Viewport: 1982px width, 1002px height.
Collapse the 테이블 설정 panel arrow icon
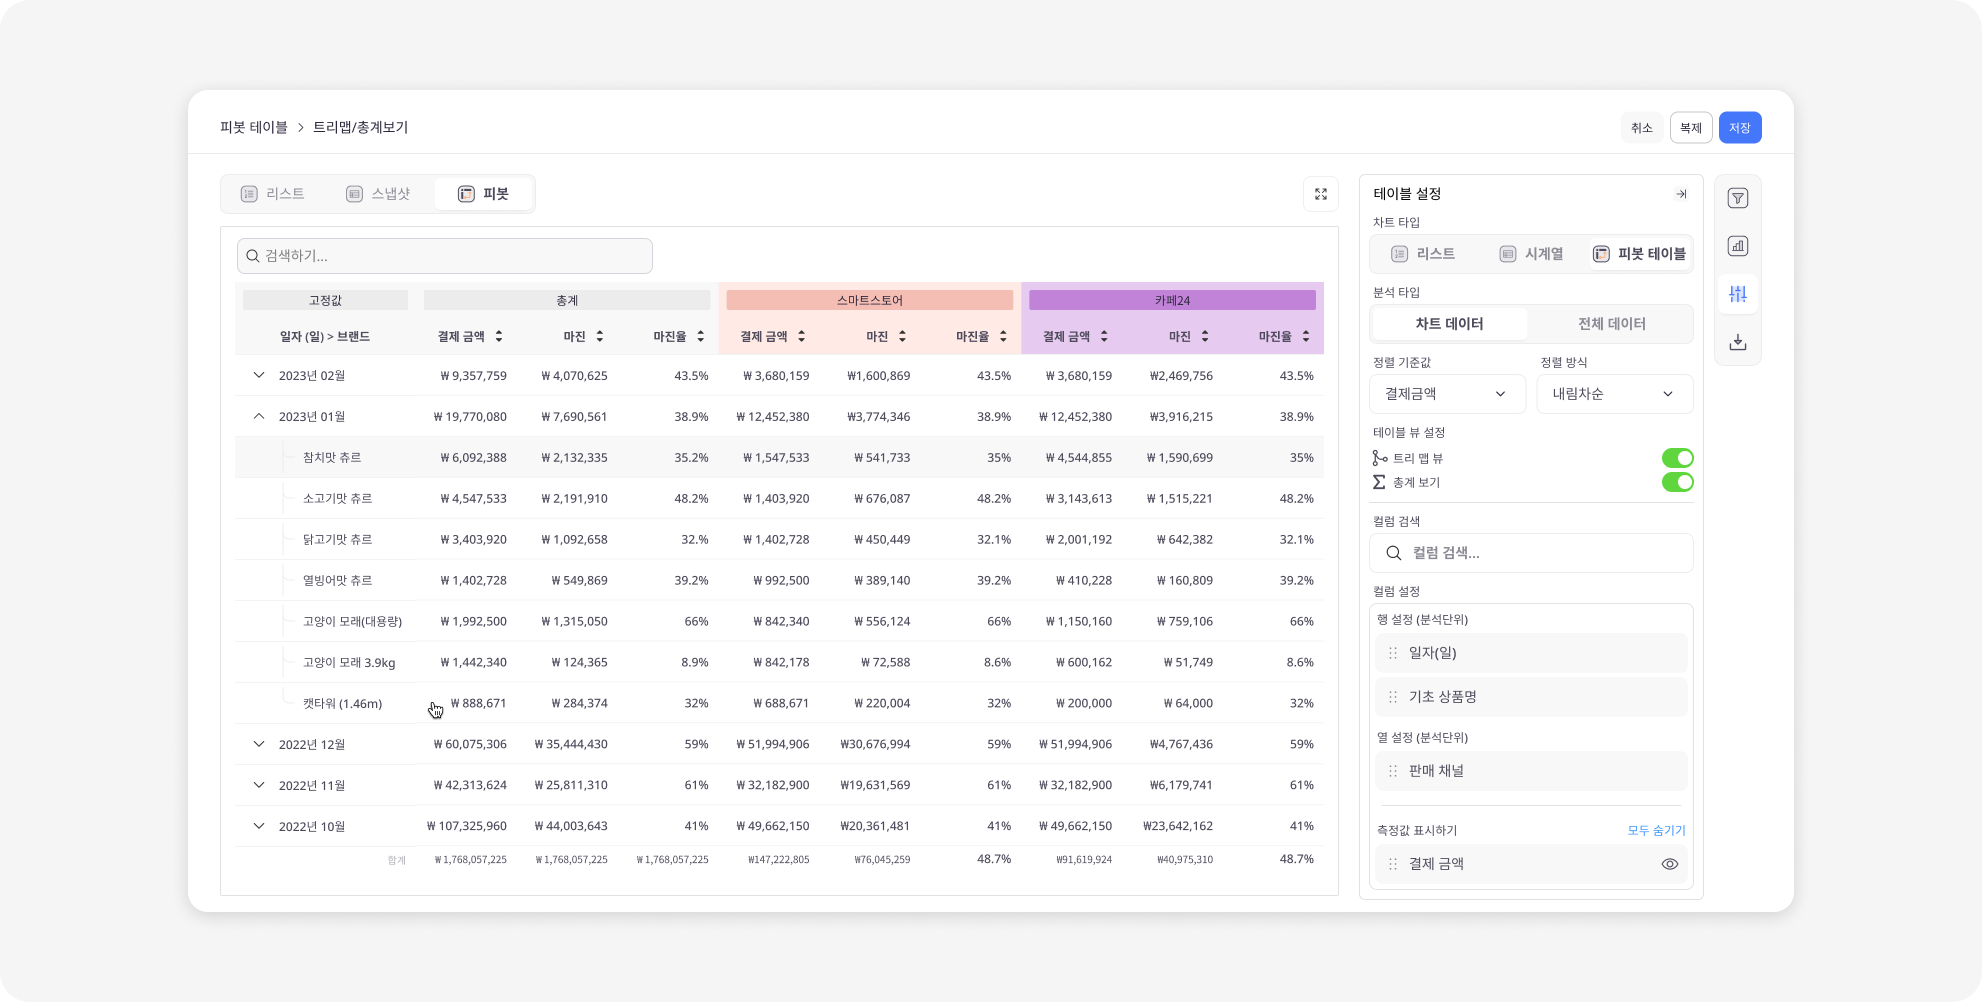click(1681, 194)
